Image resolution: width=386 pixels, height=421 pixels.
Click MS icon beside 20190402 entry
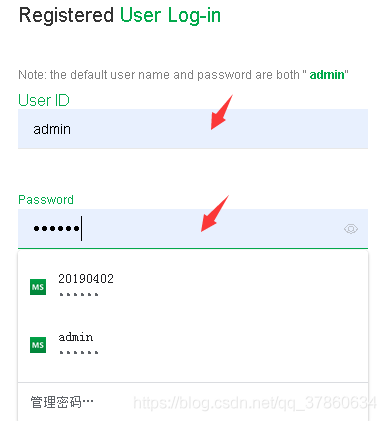point(38,287)
